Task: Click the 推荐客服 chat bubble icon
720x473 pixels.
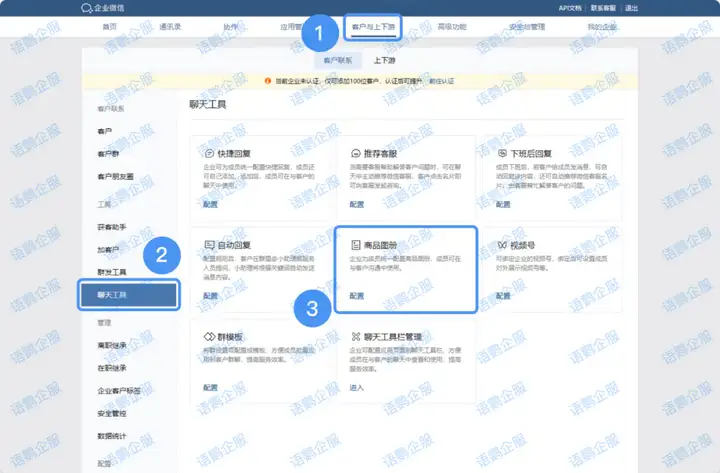Action: tap(356, 153)
